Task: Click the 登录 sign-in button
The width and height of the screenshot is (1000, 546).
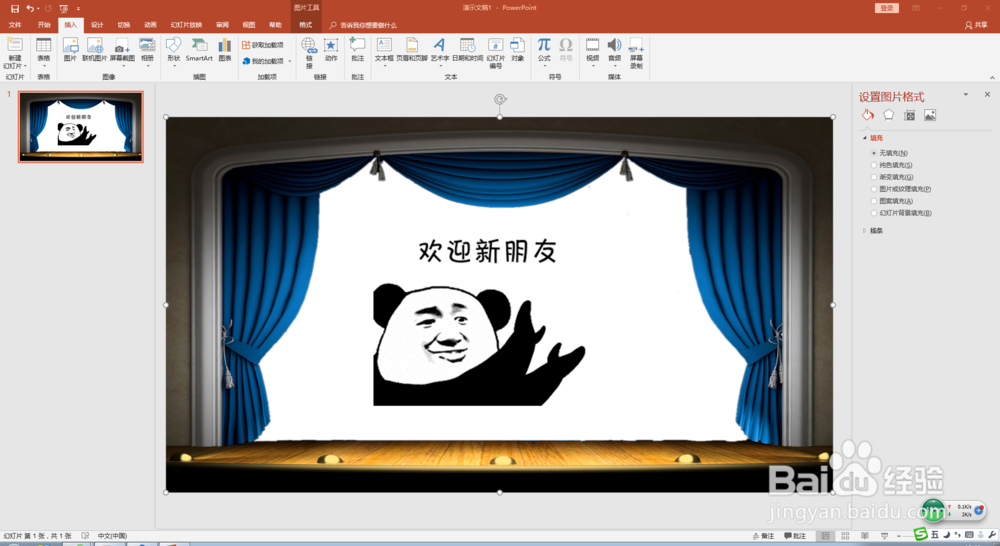Action: pos(886,8)
